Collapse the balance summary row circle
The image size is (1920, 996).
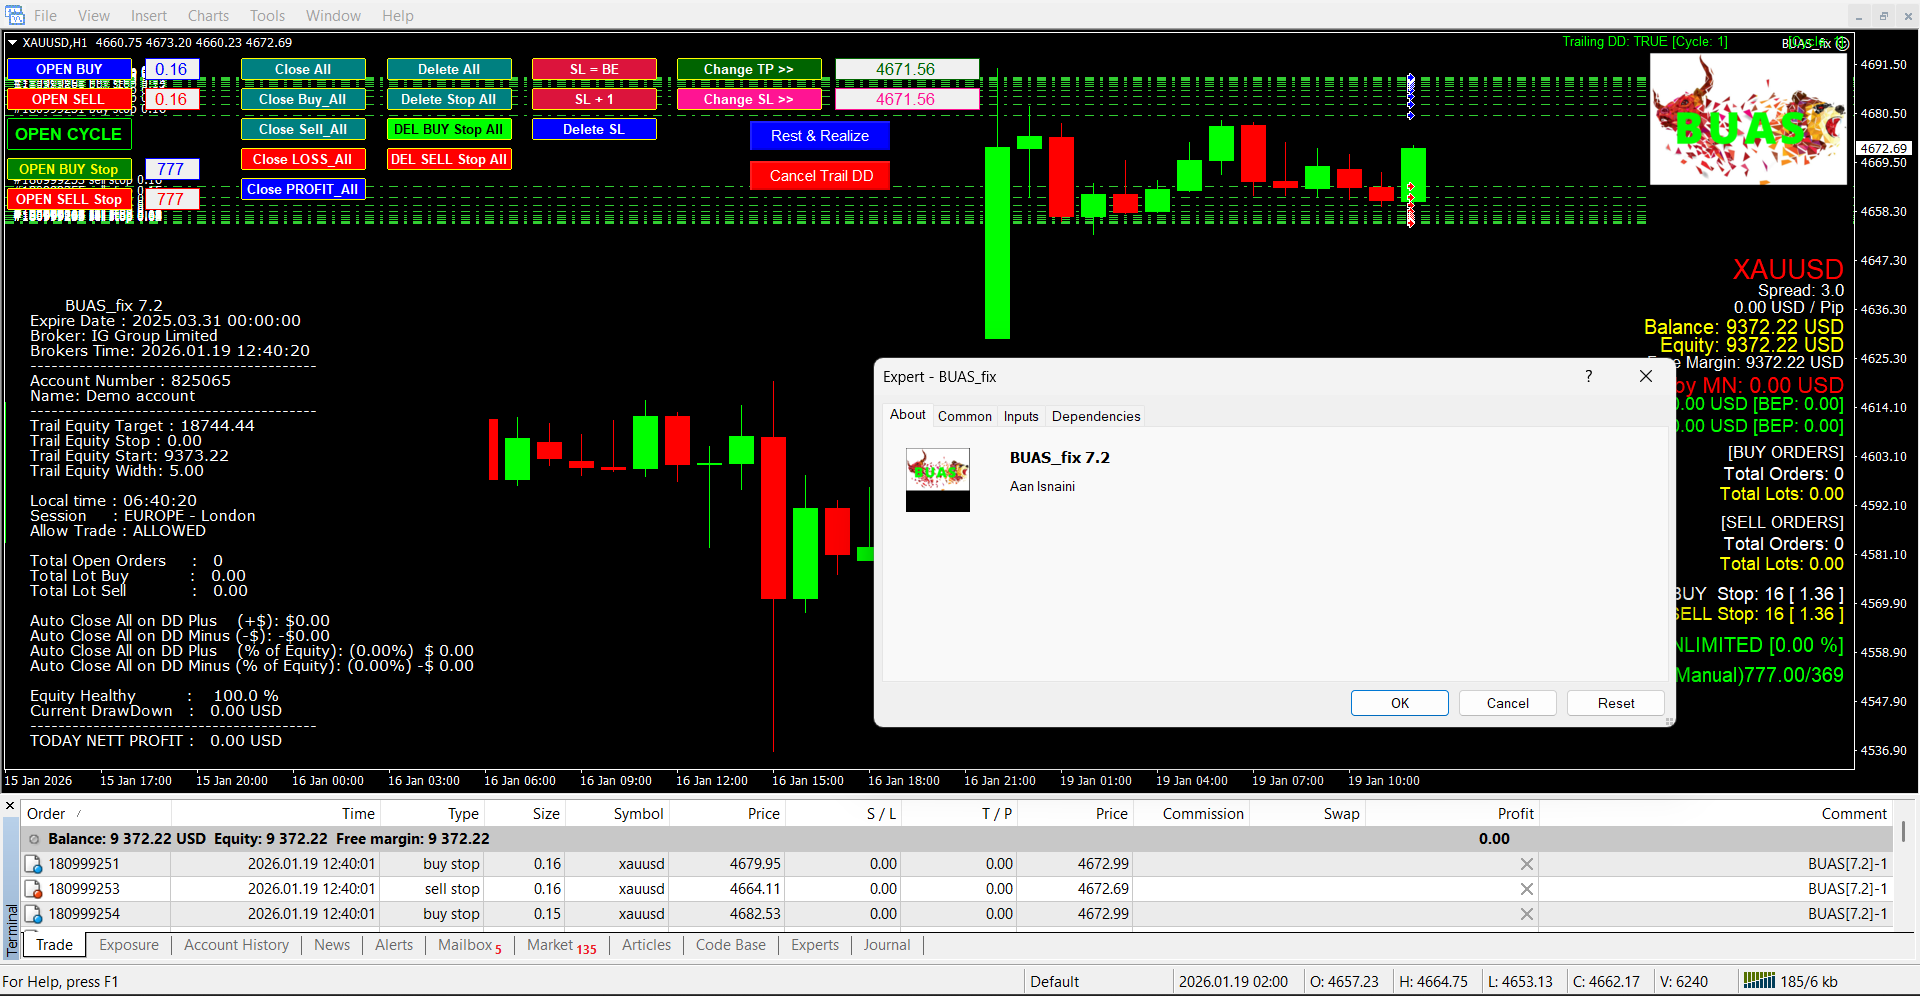34,839
